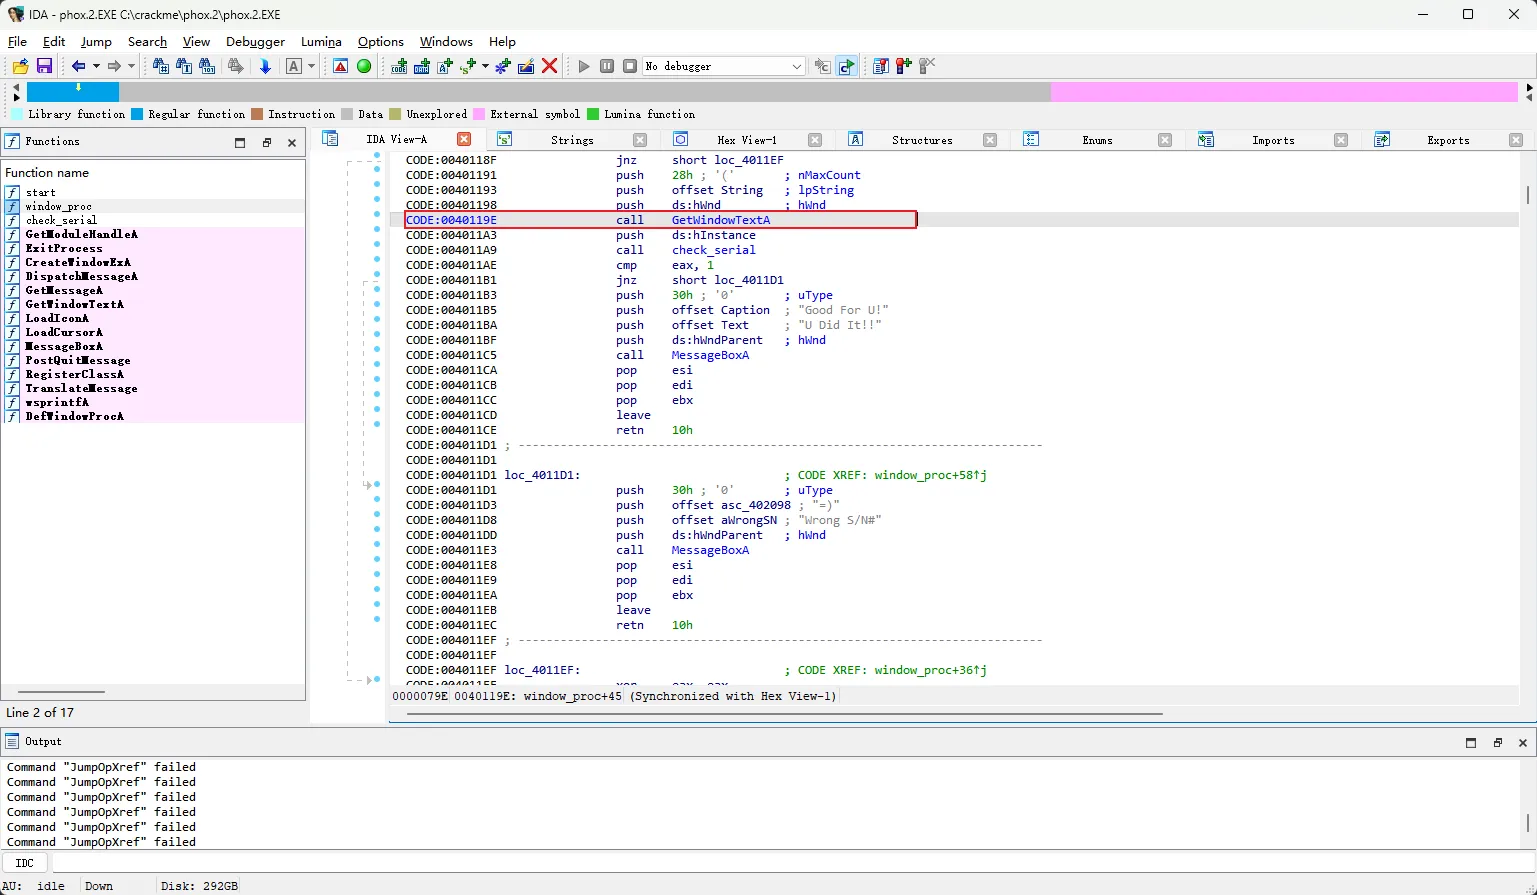The image size is (1537, 895).
Task: Switch to the Exports tab
Action: click(x=1448, y=140)
